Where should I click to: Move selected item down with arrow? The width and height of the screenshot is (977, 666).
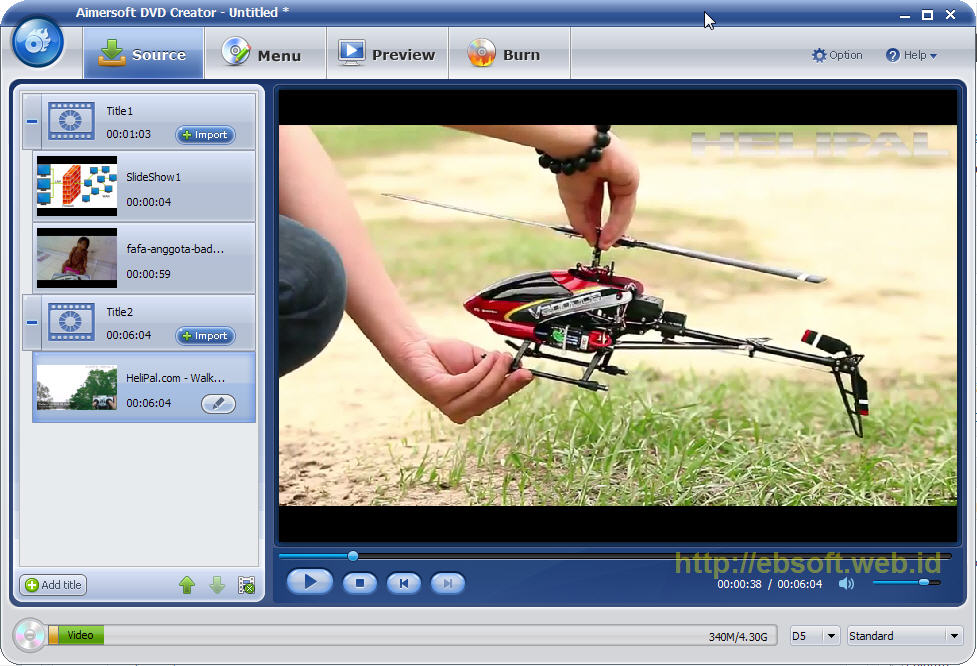[217, 584]
